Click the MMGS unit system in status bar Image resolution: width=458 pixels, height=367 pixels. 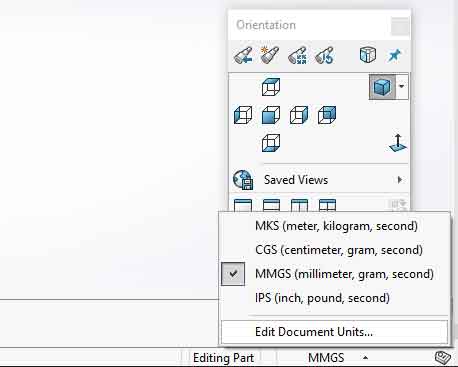326,358
